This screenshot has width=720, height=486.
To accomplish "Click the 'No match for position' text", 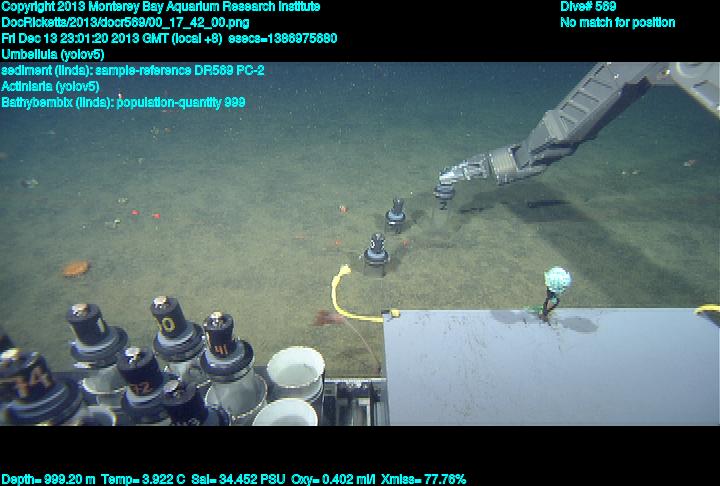I will tap(617, 22).
